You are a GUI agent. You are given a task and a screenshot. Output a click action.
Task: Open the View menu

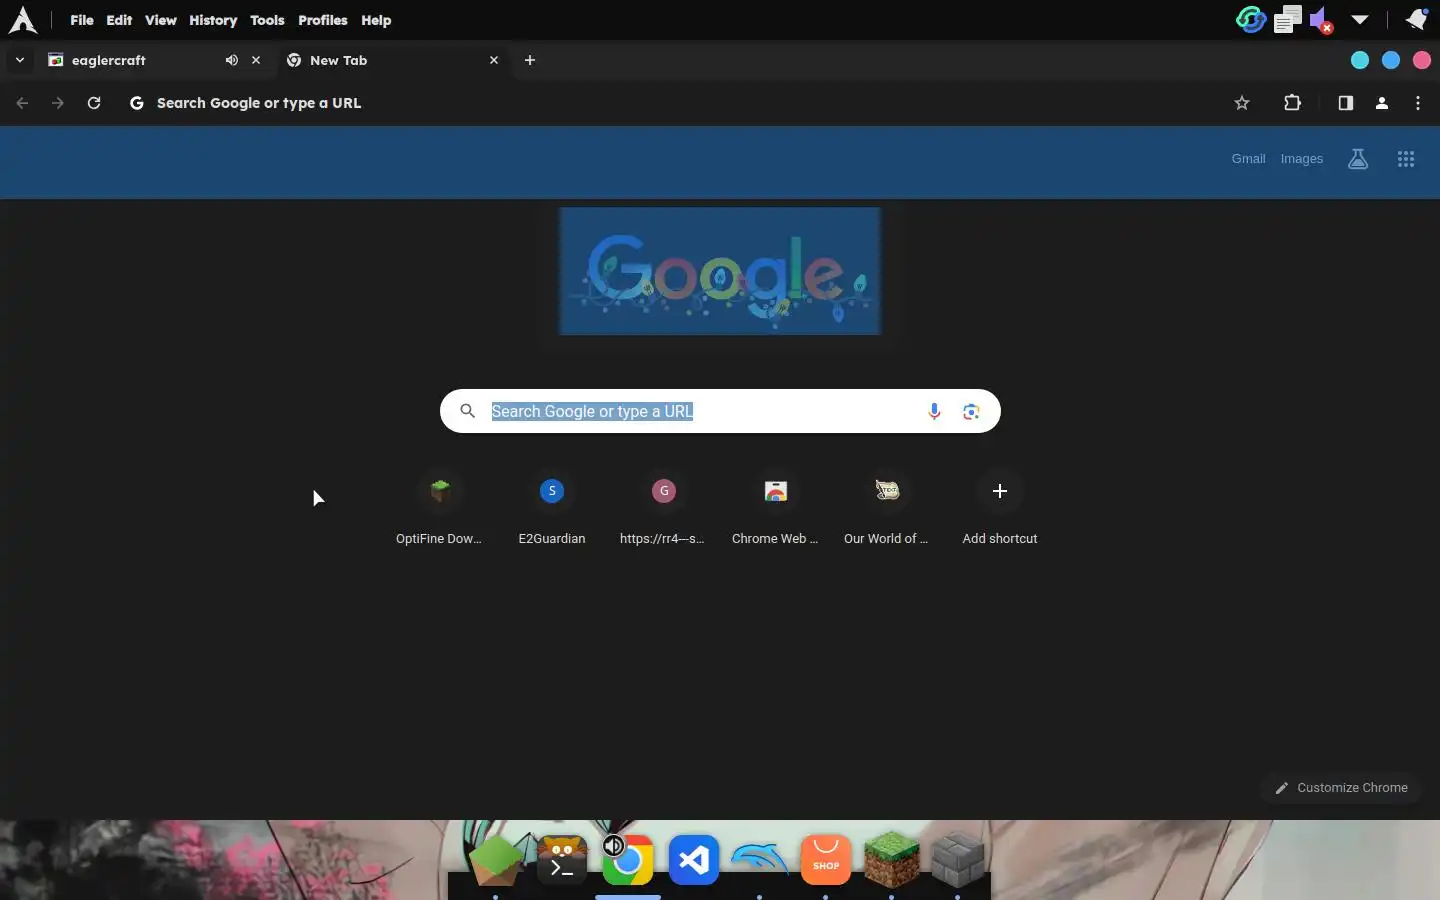click(x=161, y=20)
